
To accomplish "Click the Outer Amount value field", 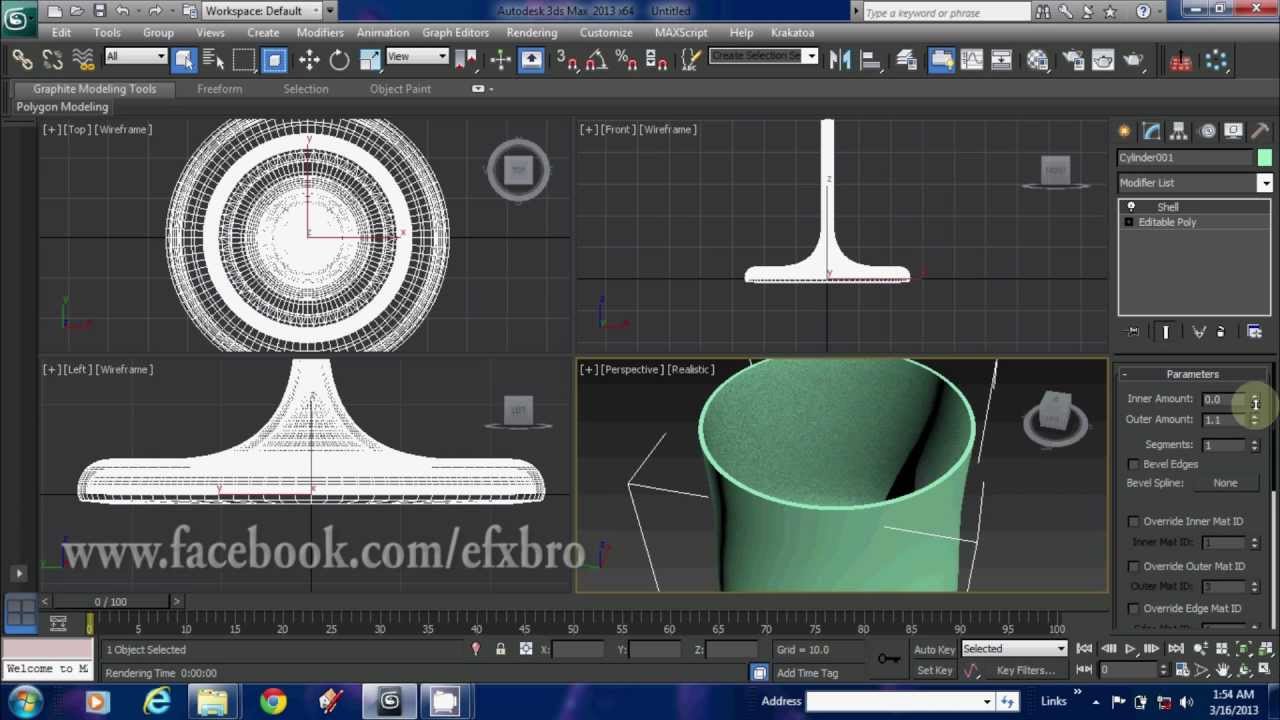I will coord(1224,420).
